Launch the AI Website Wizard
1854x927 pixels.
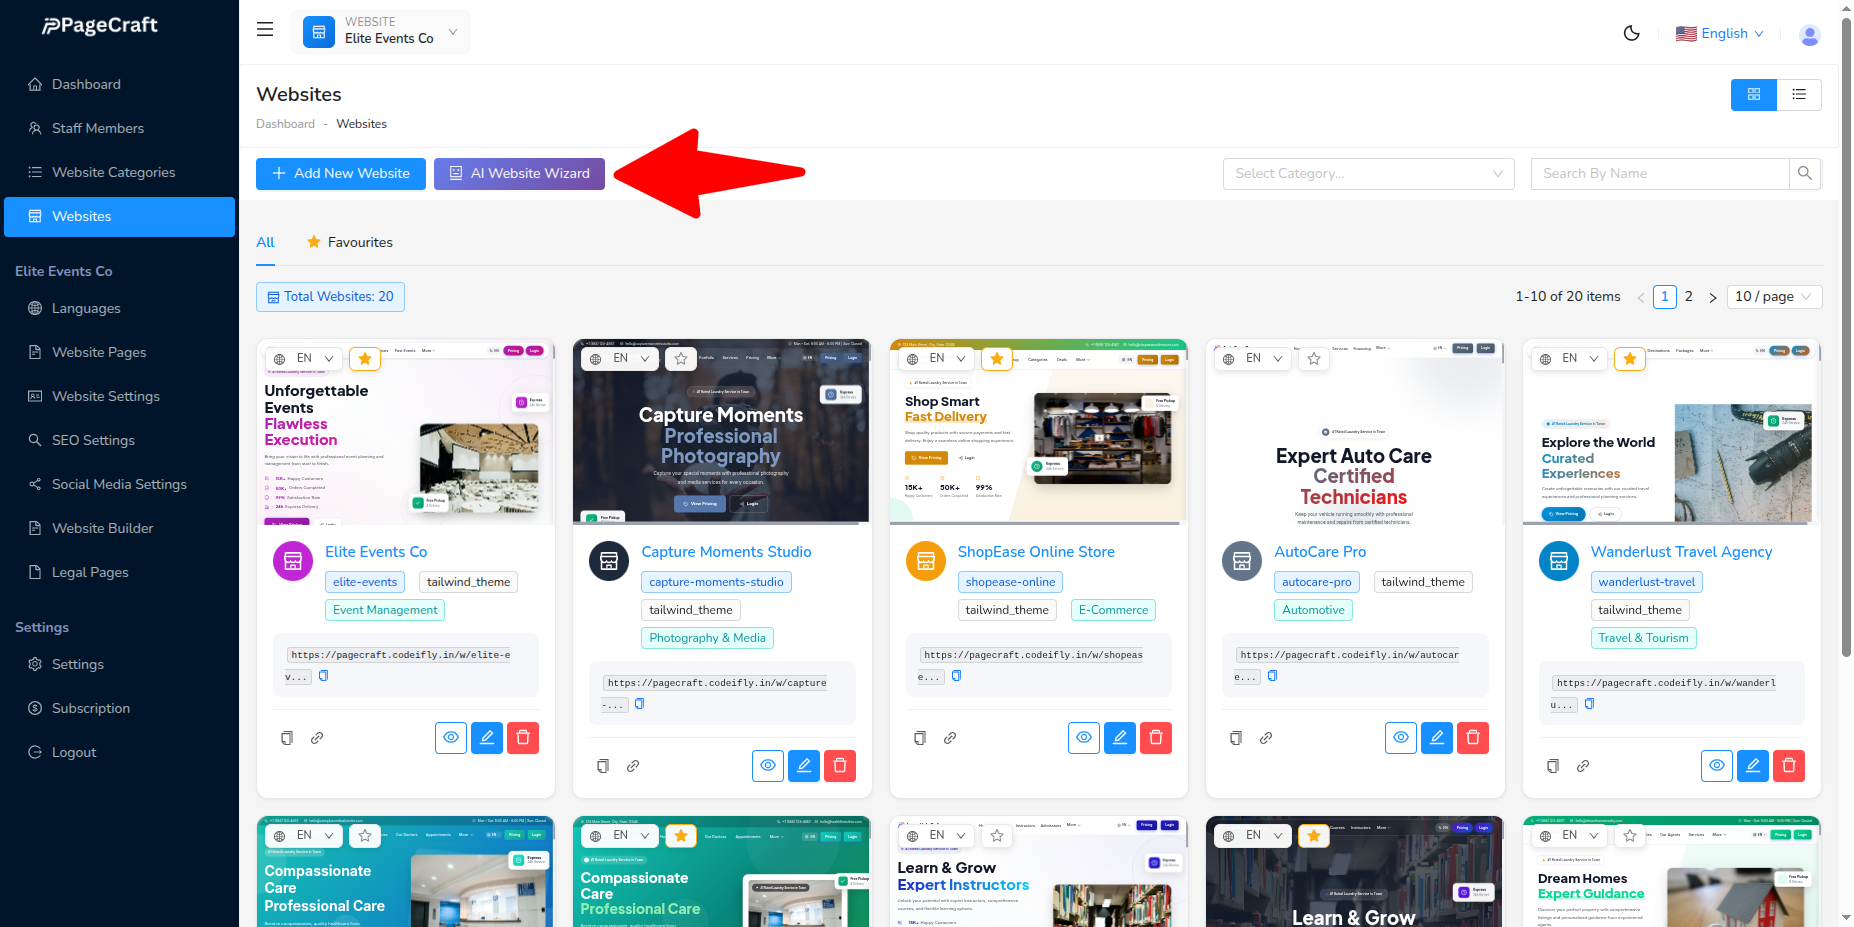pos(519,173)
